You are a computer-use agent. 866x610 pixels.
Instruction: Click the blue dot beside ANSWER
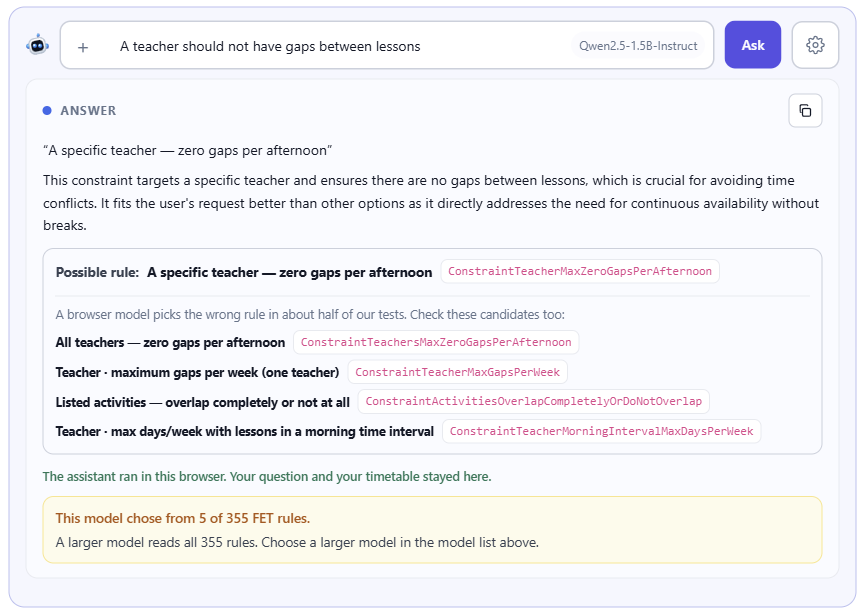tap(47, 111)
